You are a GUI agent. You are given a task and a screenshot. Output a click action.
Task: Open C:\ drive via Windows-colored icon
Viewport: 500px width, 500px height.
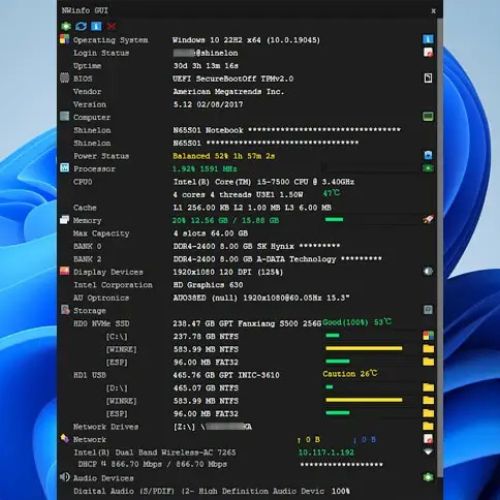pyautogui.click(x=428, y=336)
